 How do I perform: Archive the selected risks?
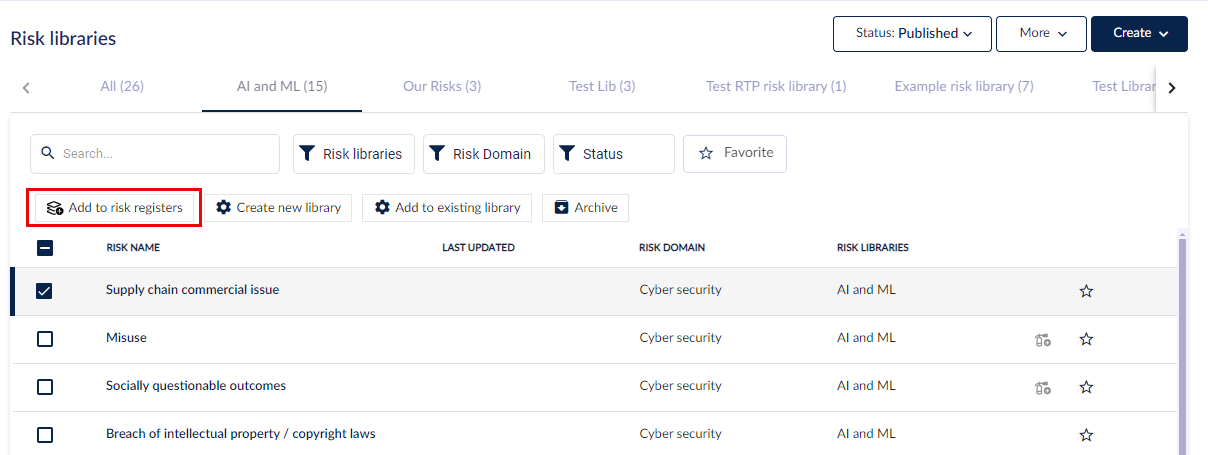coord(585,208)
